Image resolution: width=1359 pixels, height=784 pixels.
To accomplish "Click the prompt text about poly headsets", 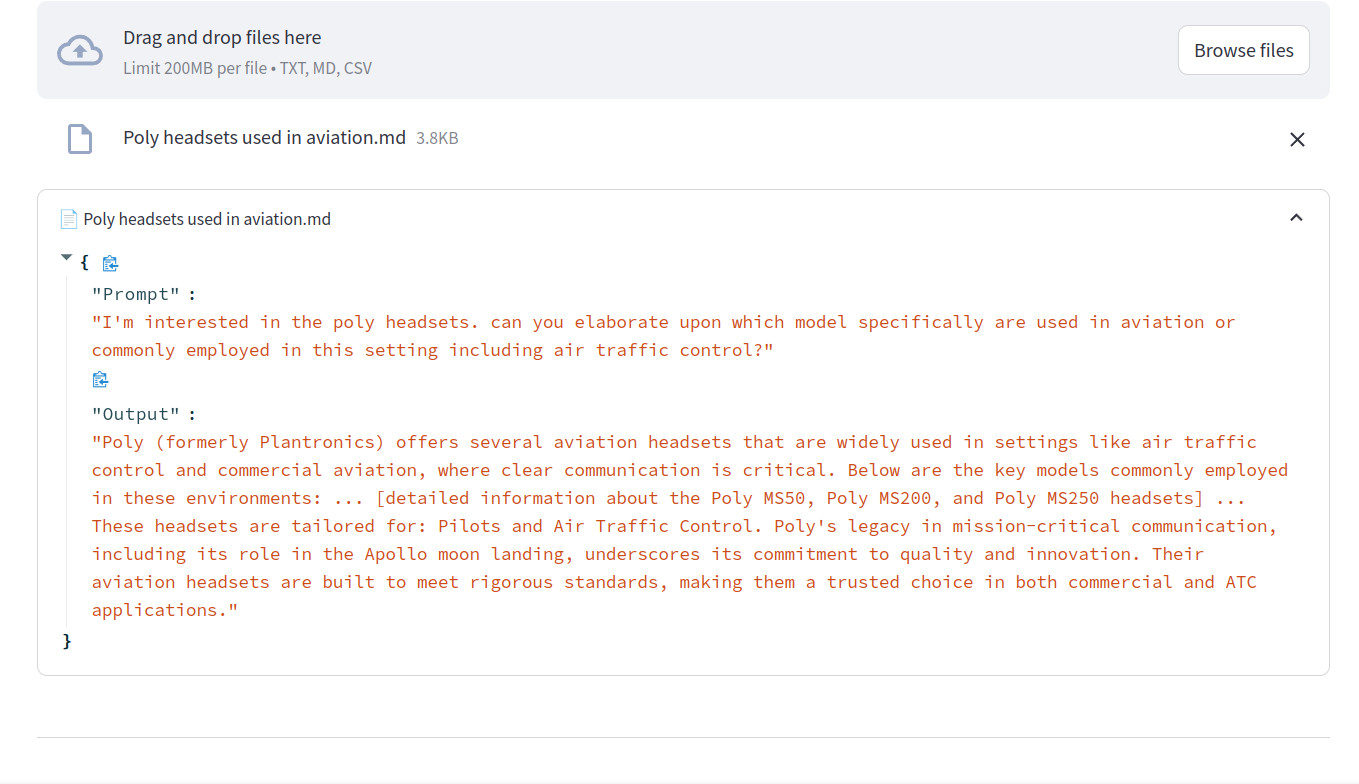I will click(x=663, y=336).
